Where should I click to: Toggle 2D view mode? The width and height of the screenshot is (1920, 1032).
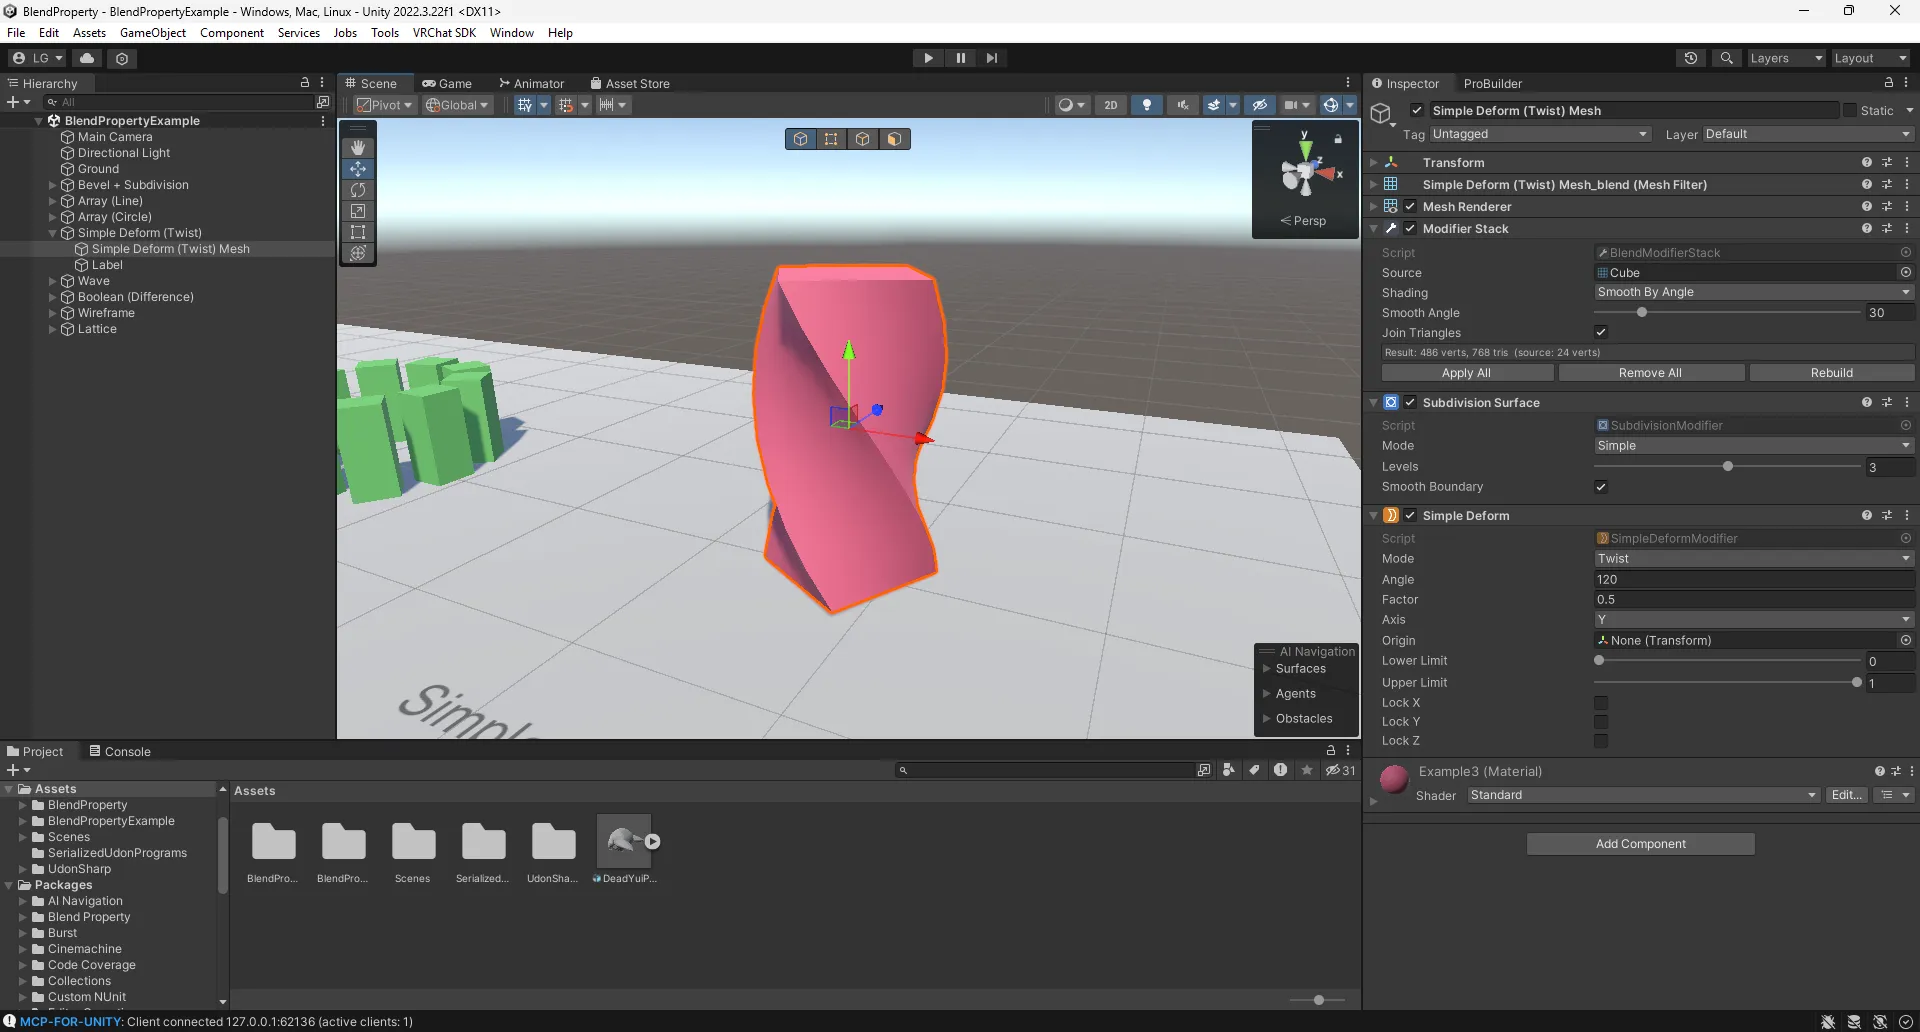point(1111,105)
